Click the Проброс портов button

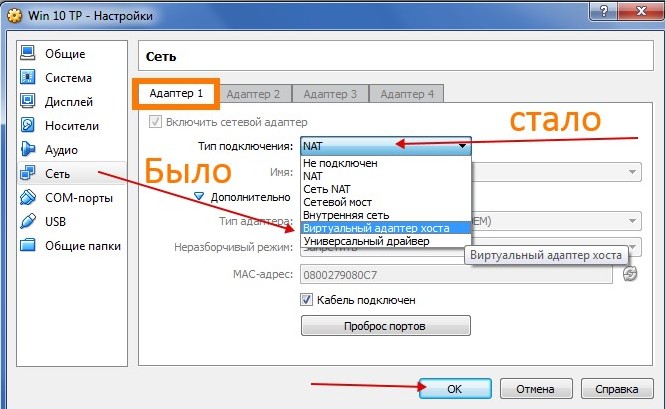pos(385,327)
